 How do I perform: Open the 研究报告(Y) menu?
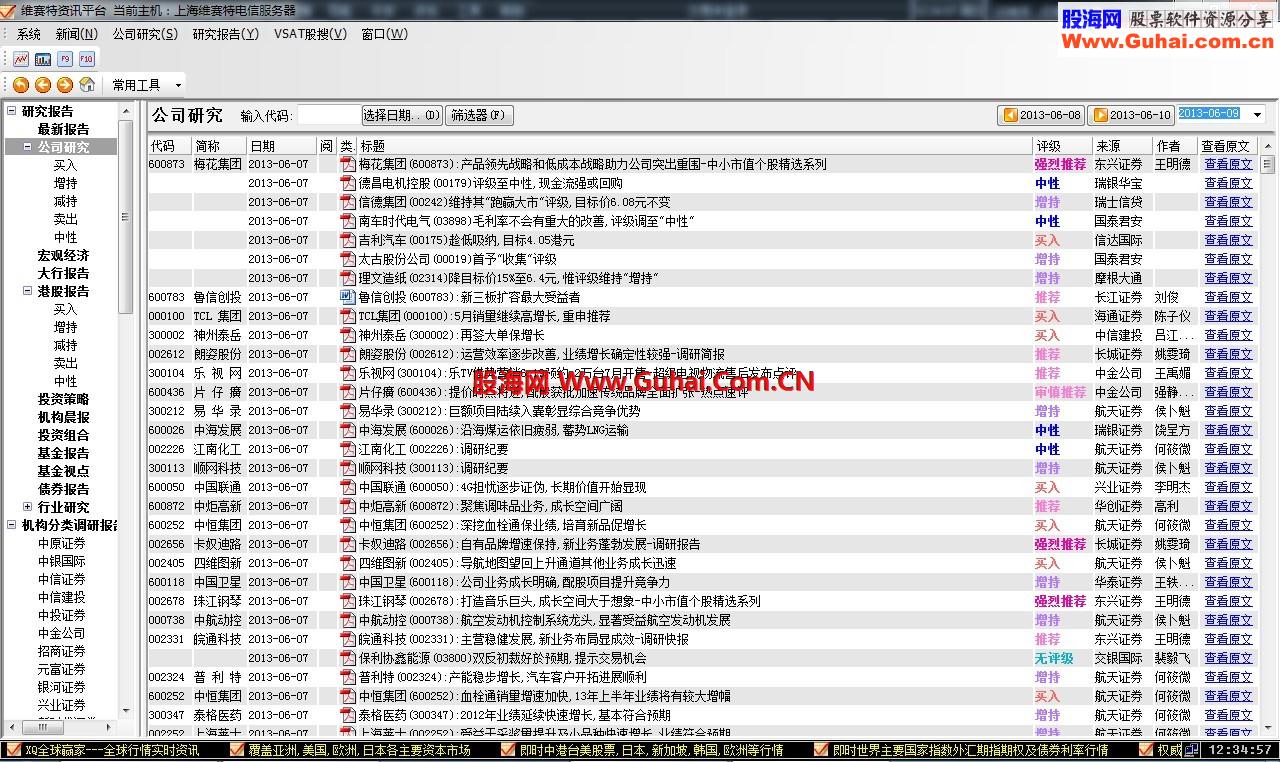click(x=225, y=34)
